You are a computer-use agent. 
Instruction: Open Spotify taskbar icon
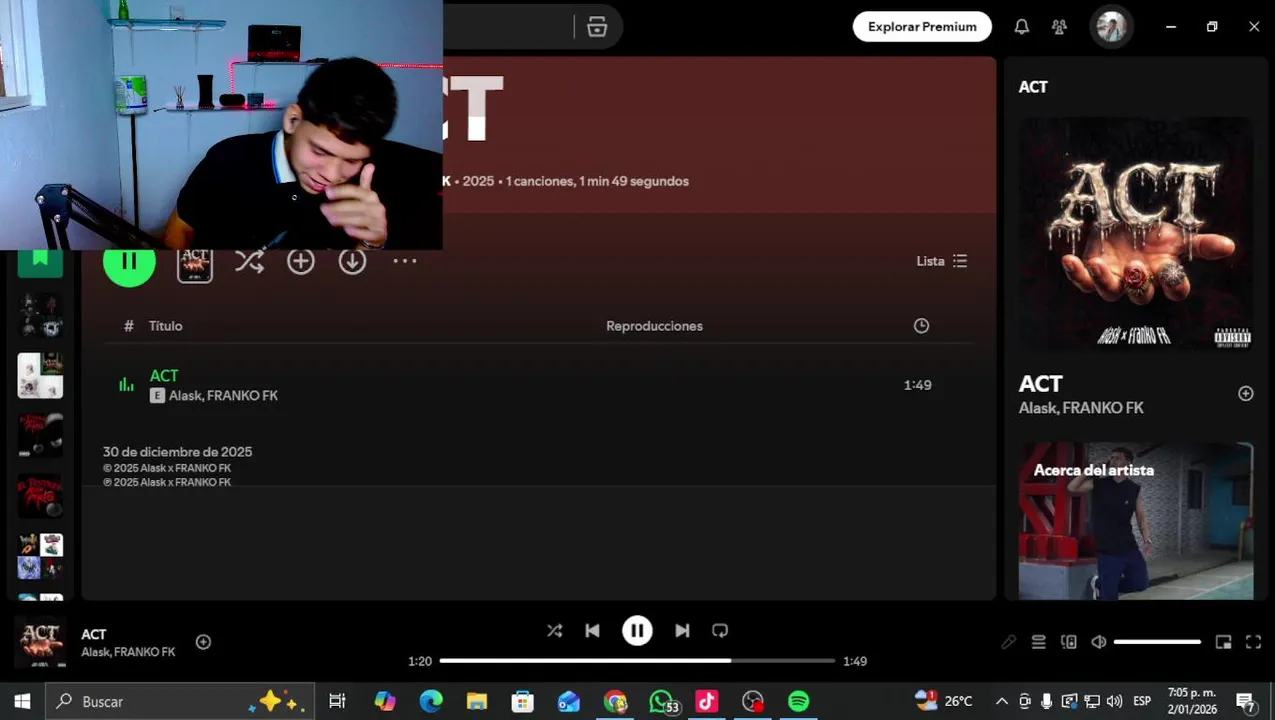click(x=799, y=702)
